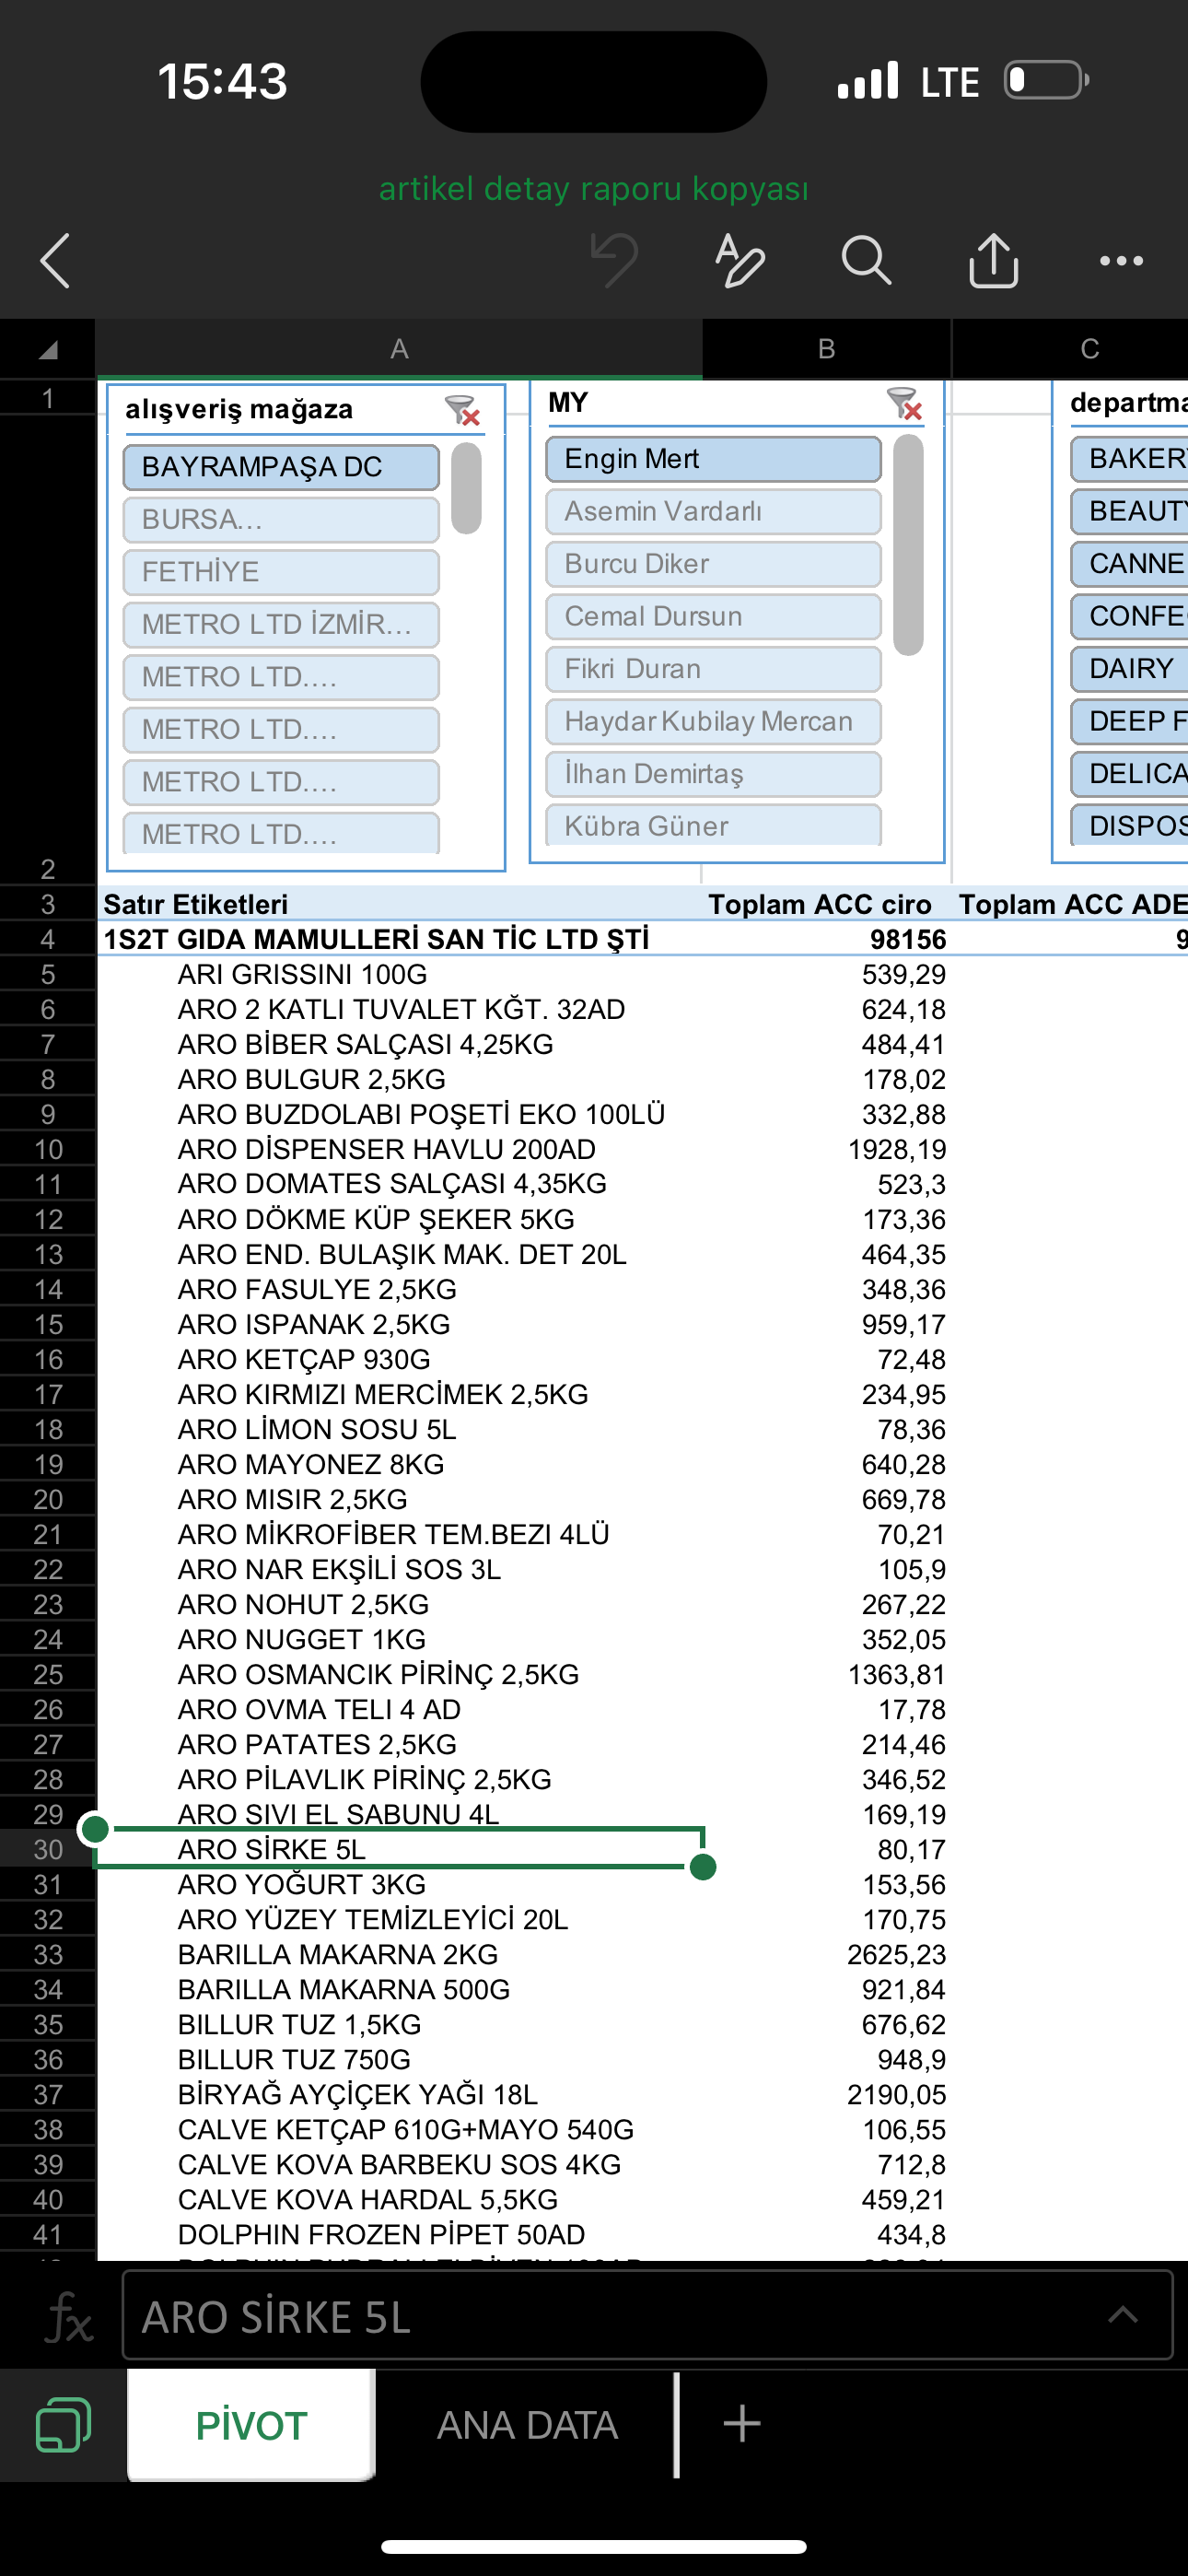Tap the back arrow icon
1188x2576 pixels.
(x=55, y=261)
